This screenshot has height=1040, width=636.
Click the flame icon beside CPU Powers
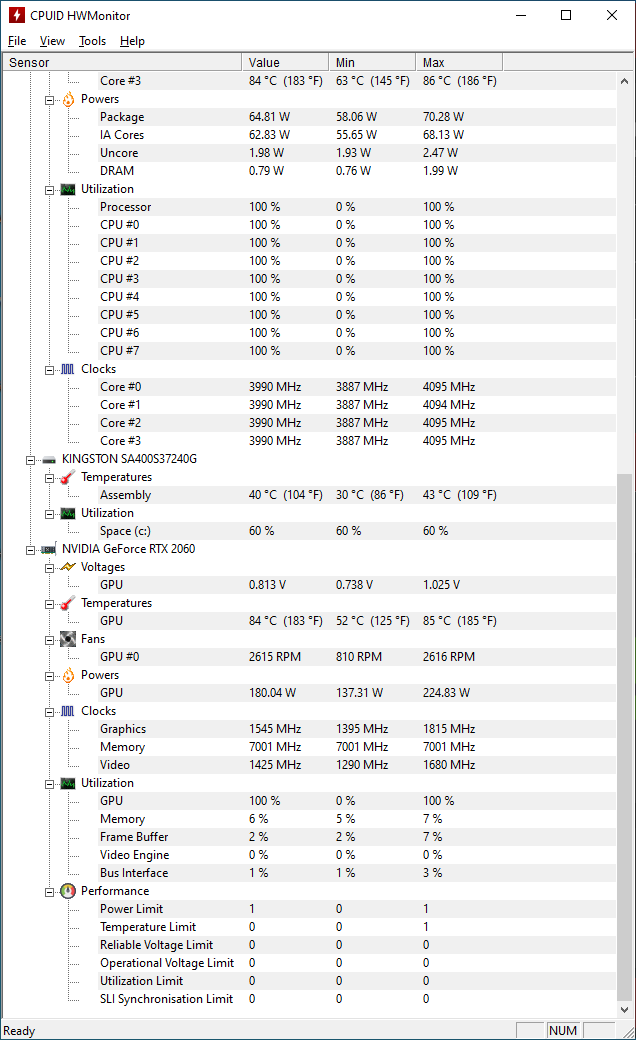pyautogui.click(x=68, y=99)
